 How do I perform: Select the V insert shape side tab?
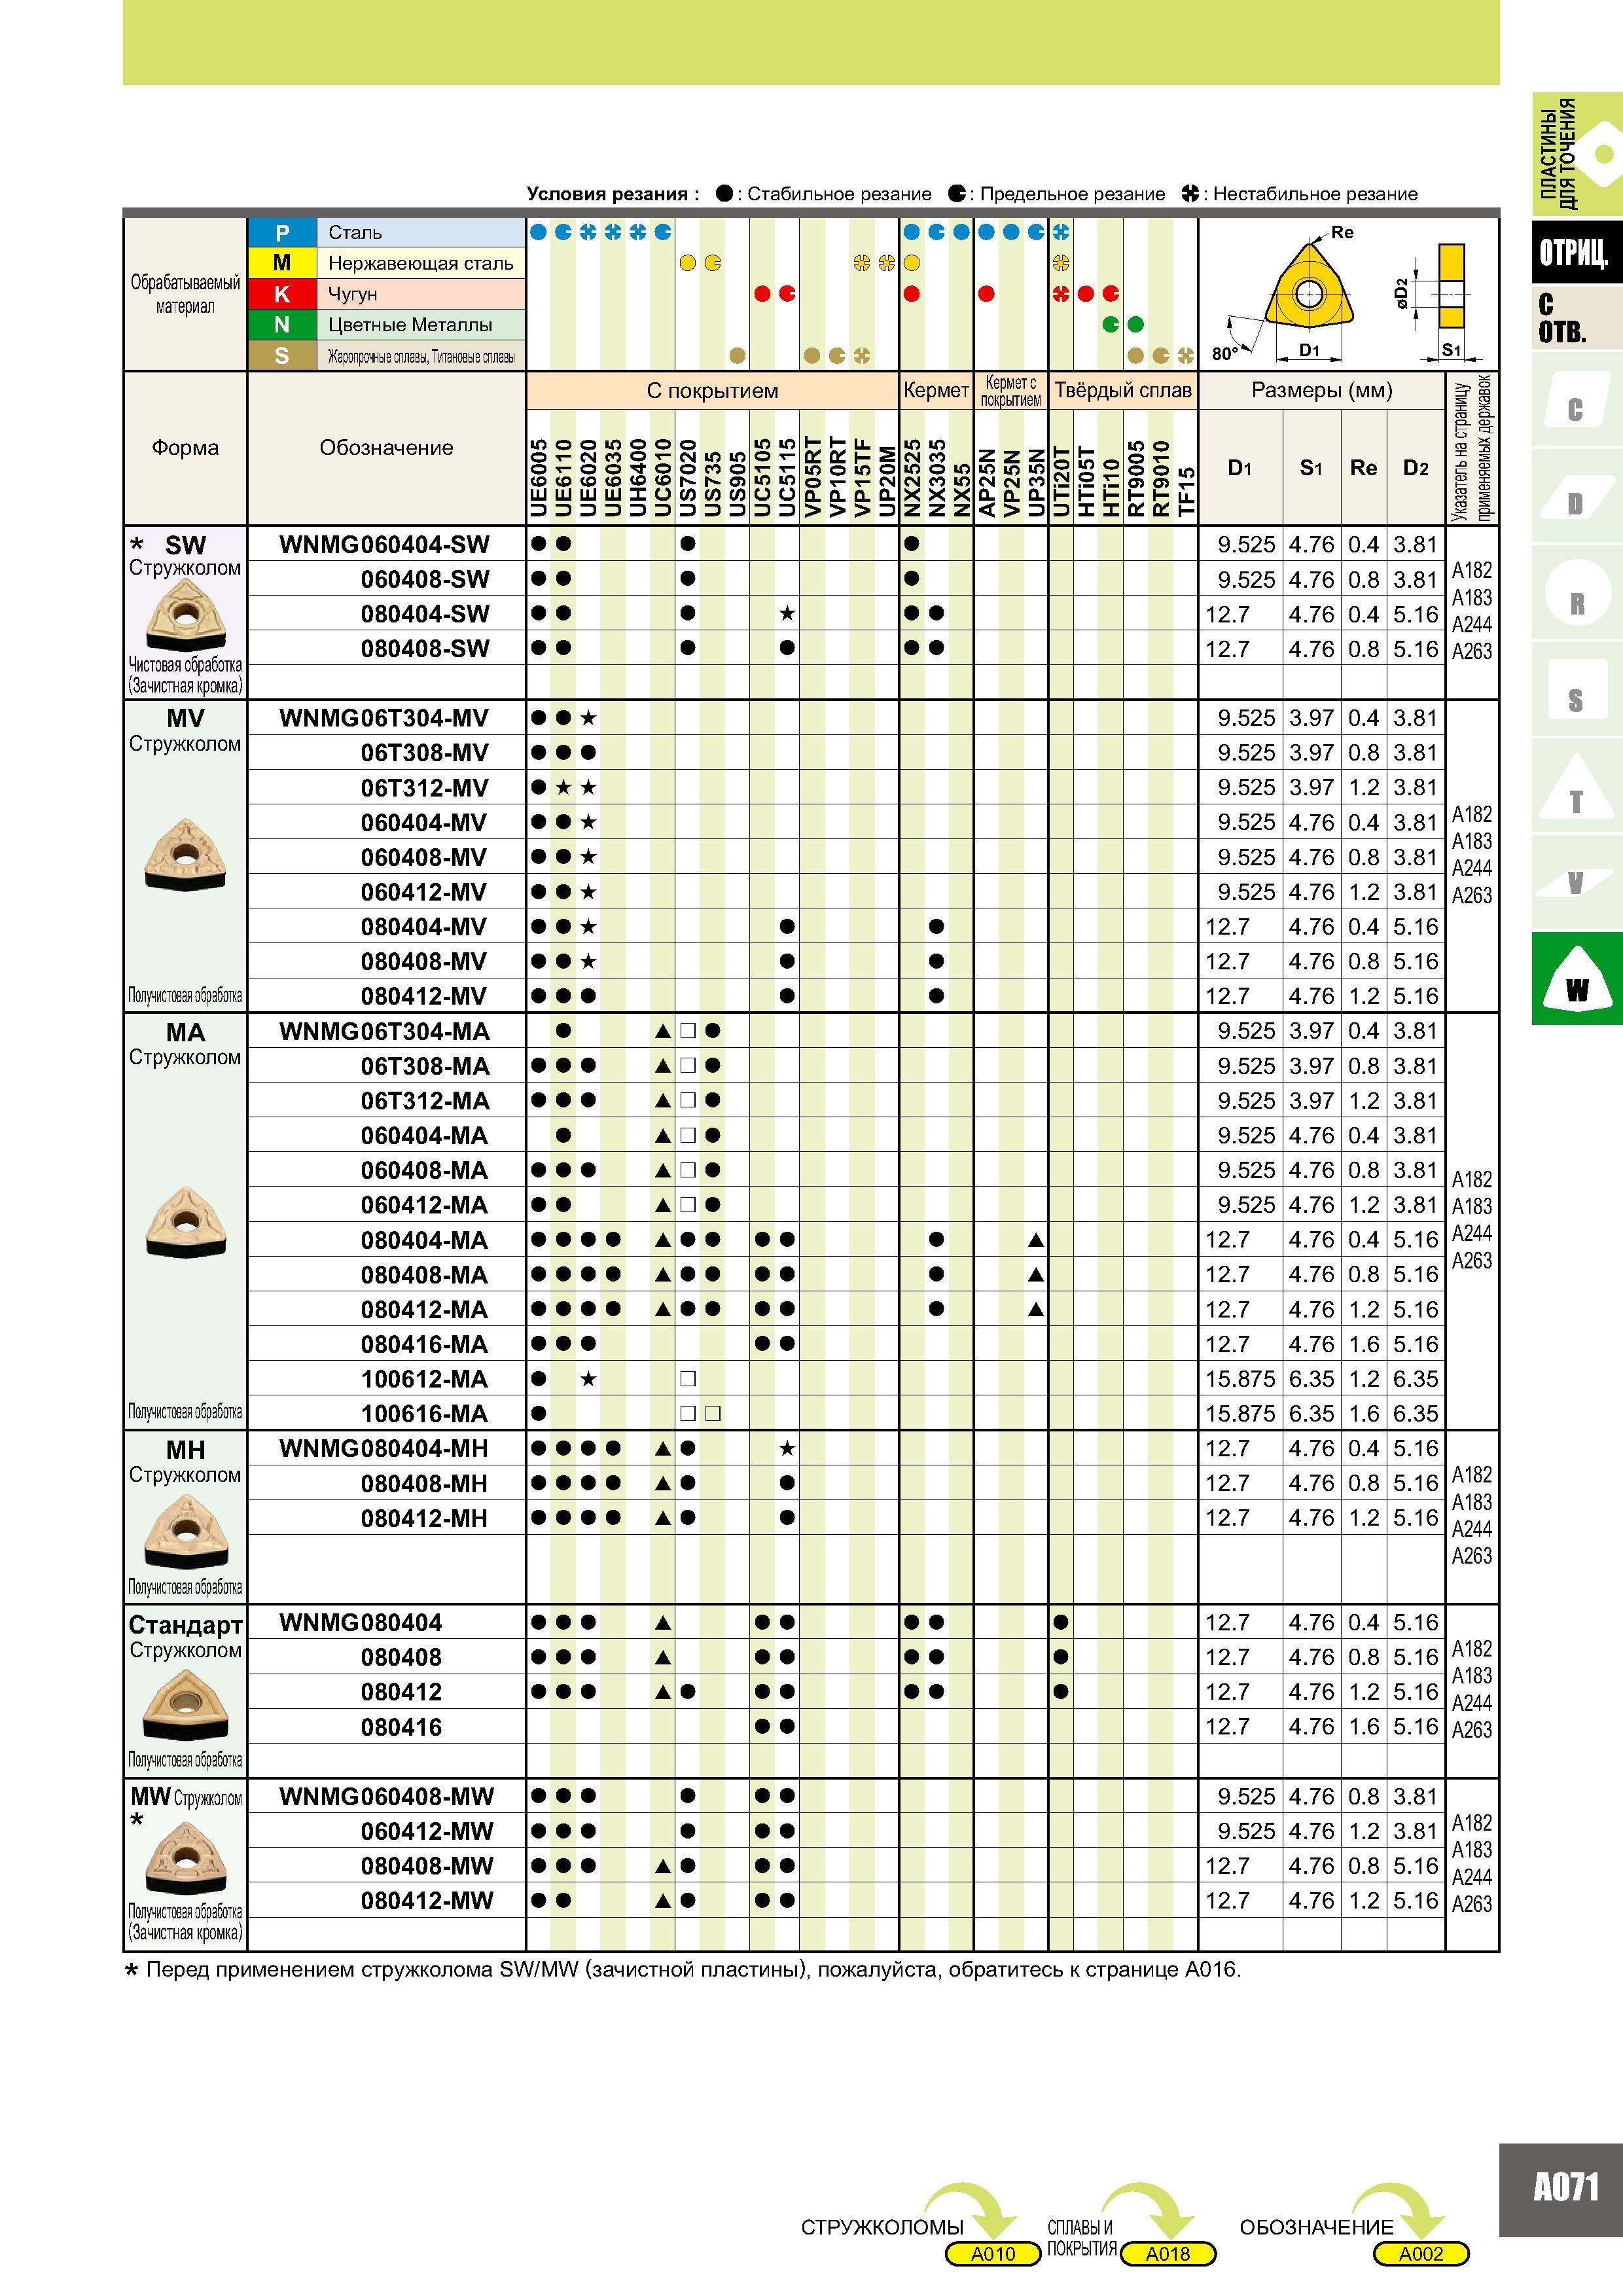click(x=1576, y=882)
